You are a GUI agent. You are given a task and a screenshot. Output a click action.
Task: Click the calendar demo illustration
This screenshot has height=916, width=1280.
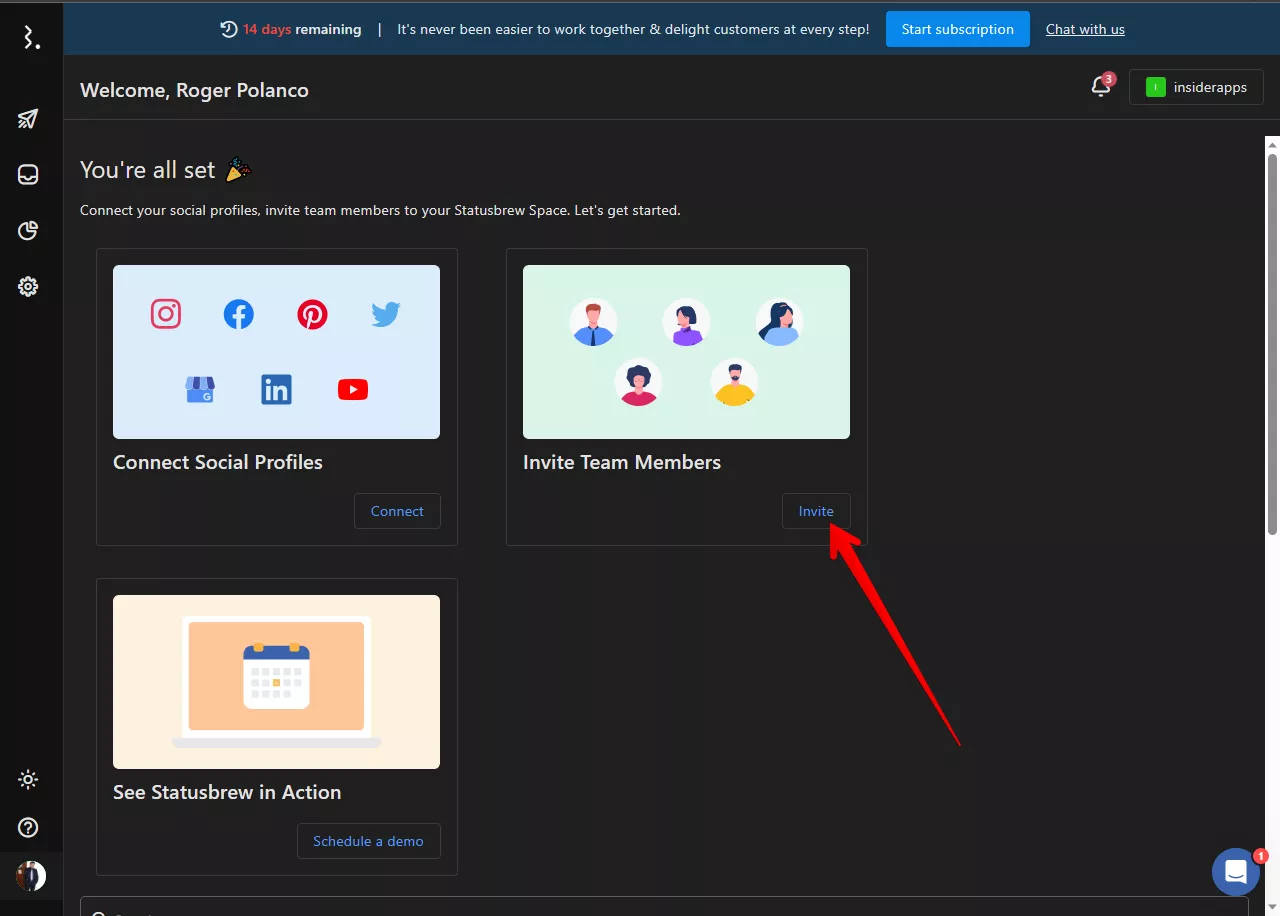tap(276, 682)
